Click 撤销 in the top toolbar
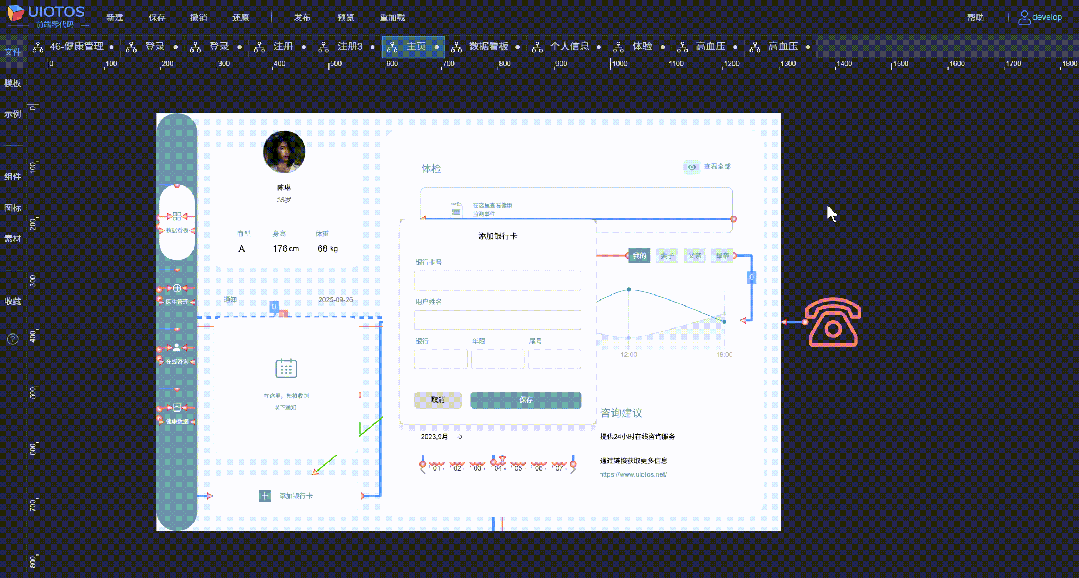The image size is (1079, 578). [x=198, y=17]
